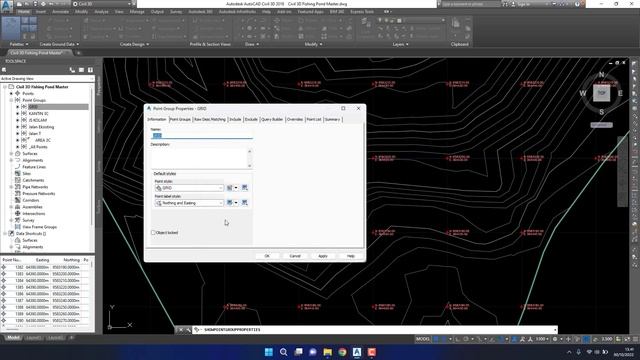Click the Toolspace help icon

click(x=90, y=70)
